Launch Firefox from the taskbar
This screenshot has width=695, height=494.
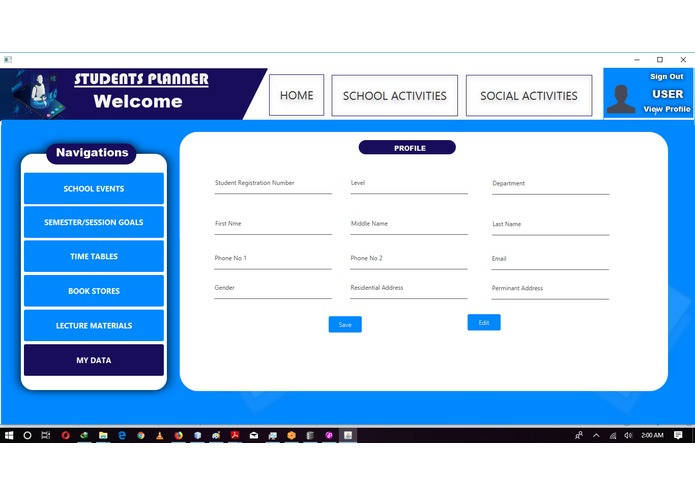click(x=179, y=435)
